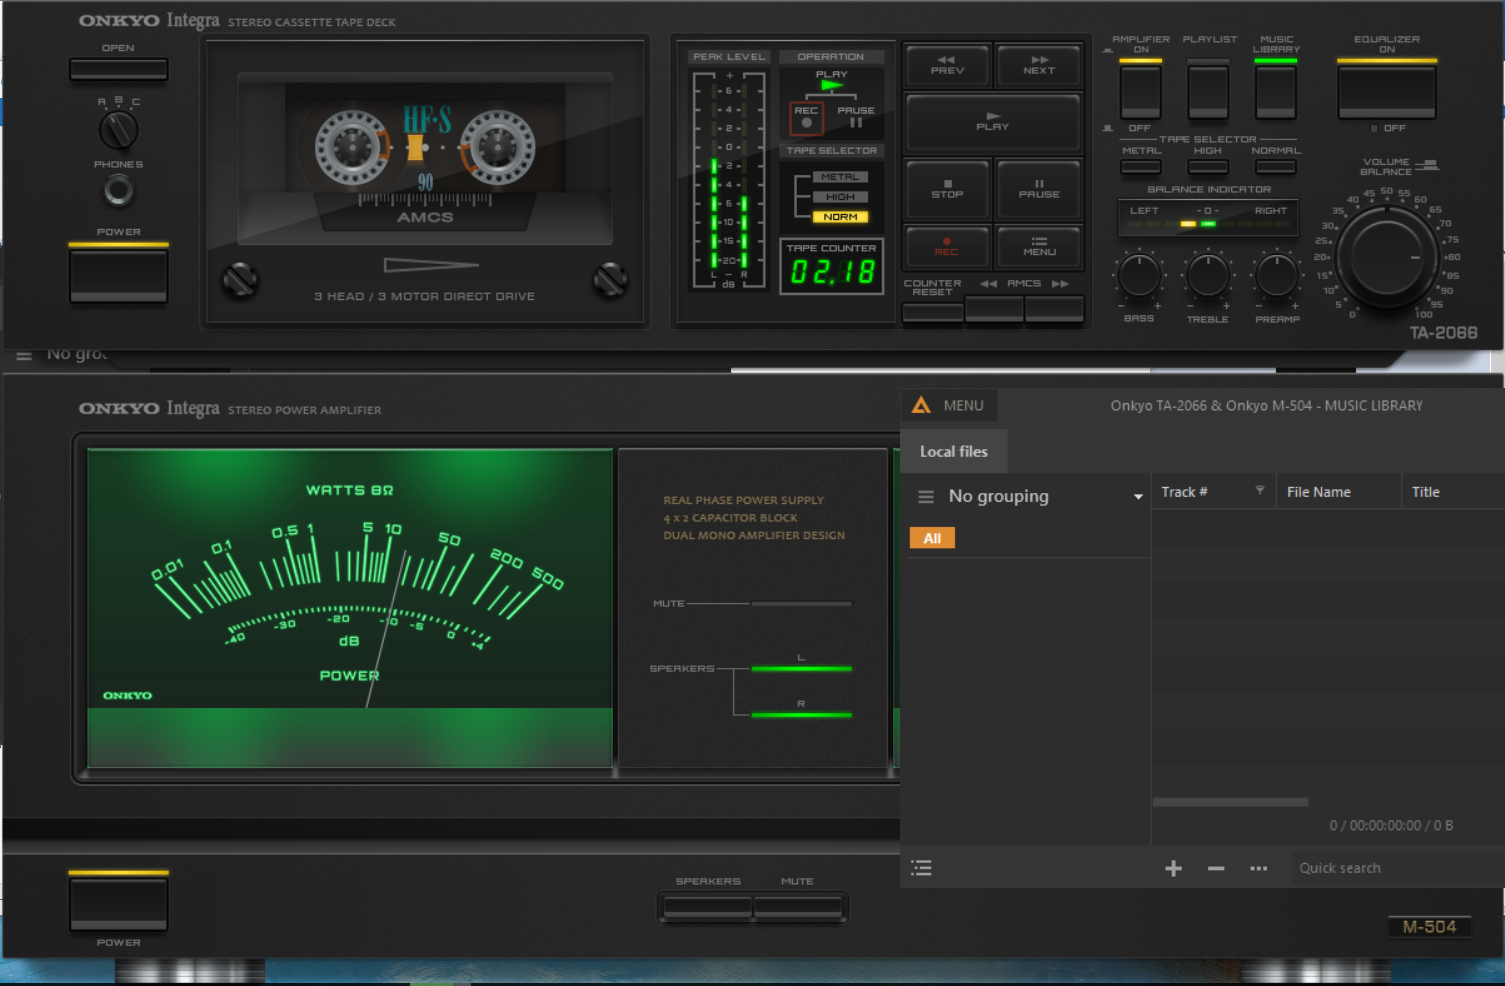
Task: Click the plus icon to add files
Action: coord(1173,868)
